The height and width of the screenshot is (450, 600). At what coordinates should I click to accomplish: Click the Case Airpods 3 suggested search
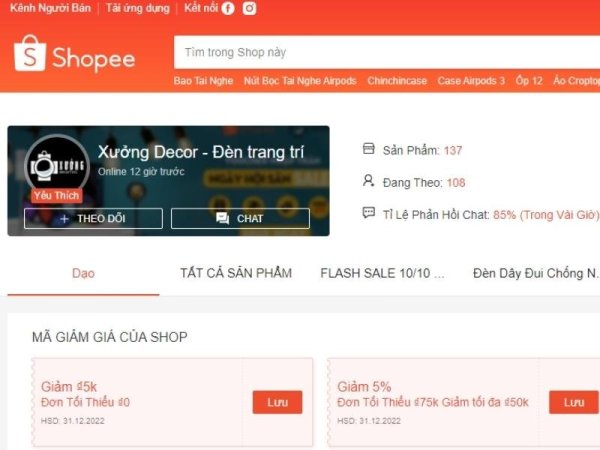click(471, 81)
